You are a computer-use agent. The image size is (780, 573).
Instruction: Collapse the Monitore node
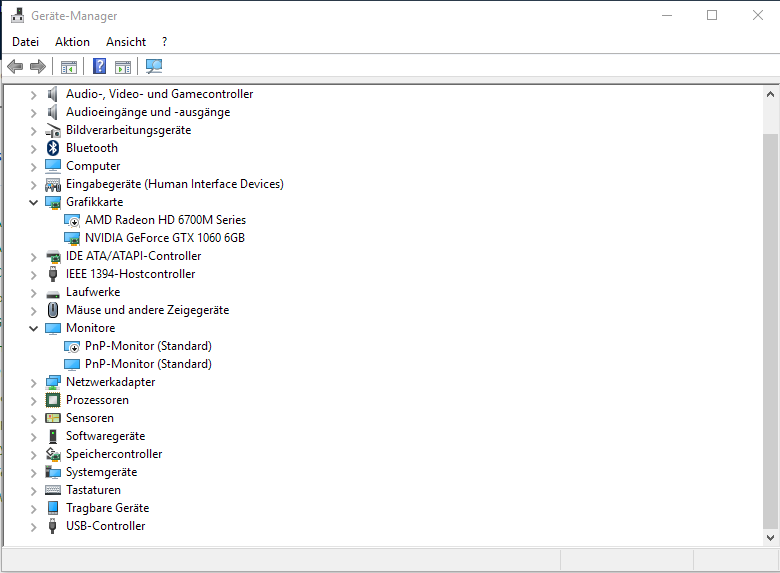(33, 328)
